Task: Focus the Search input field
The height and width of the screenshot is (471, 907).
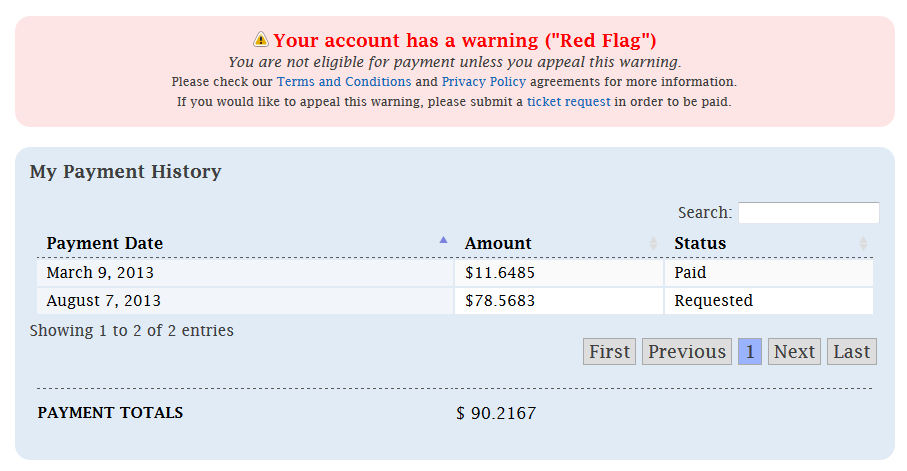Action: (x=808, y=213)
